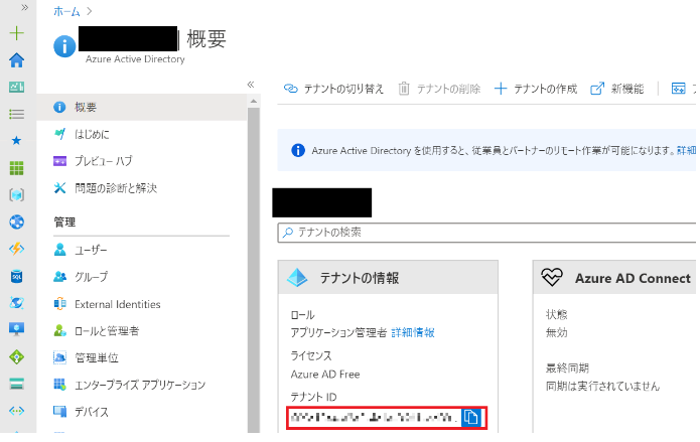Expand the portal sidebar with double chevron
Image resolution: width=700 pixels, height=442 pixels.
point(25,7)
